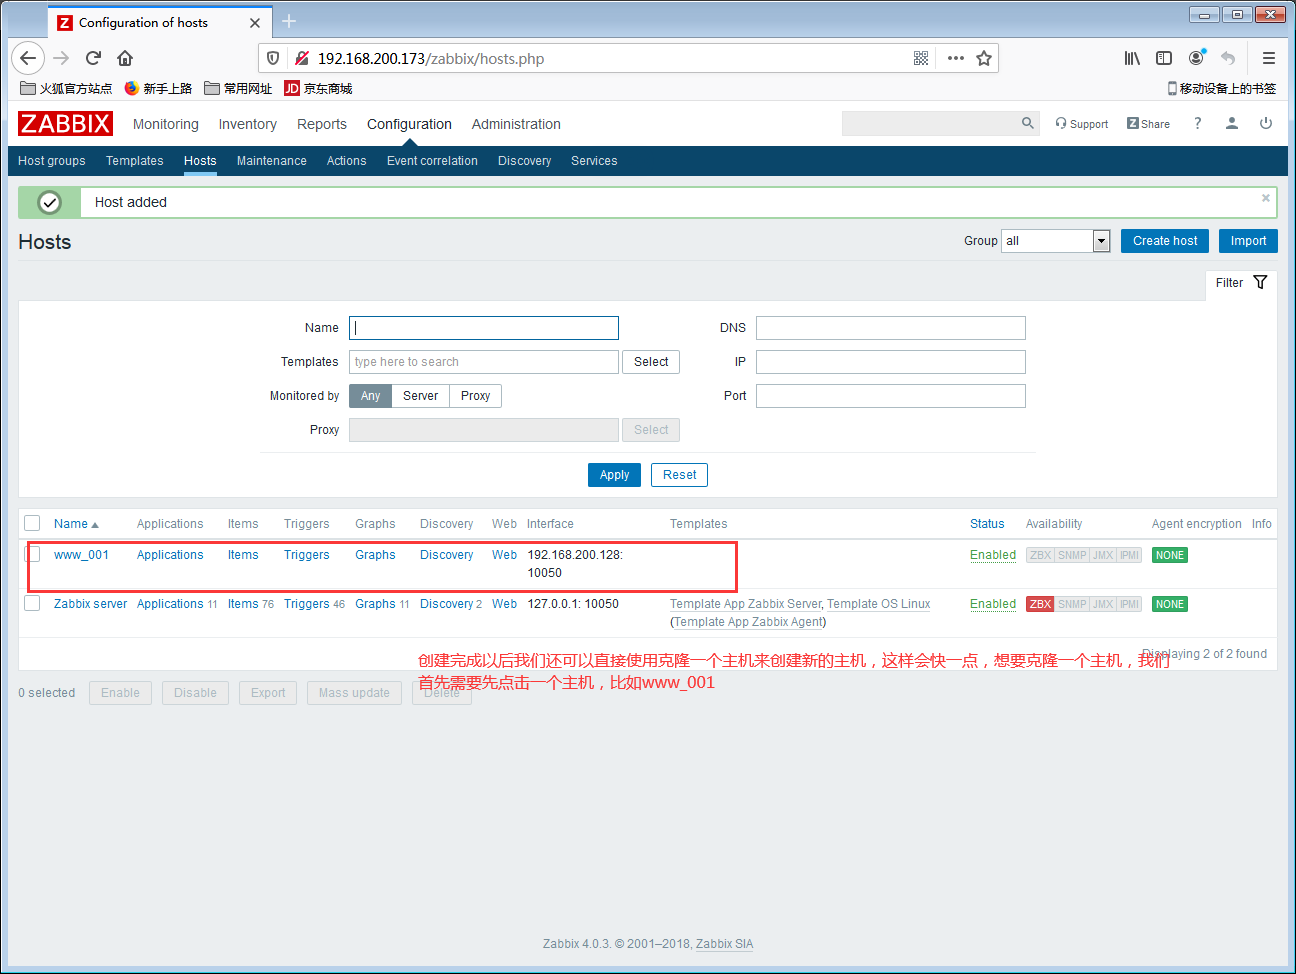
Task: Click the Create host button
Action: [1165, 241]
